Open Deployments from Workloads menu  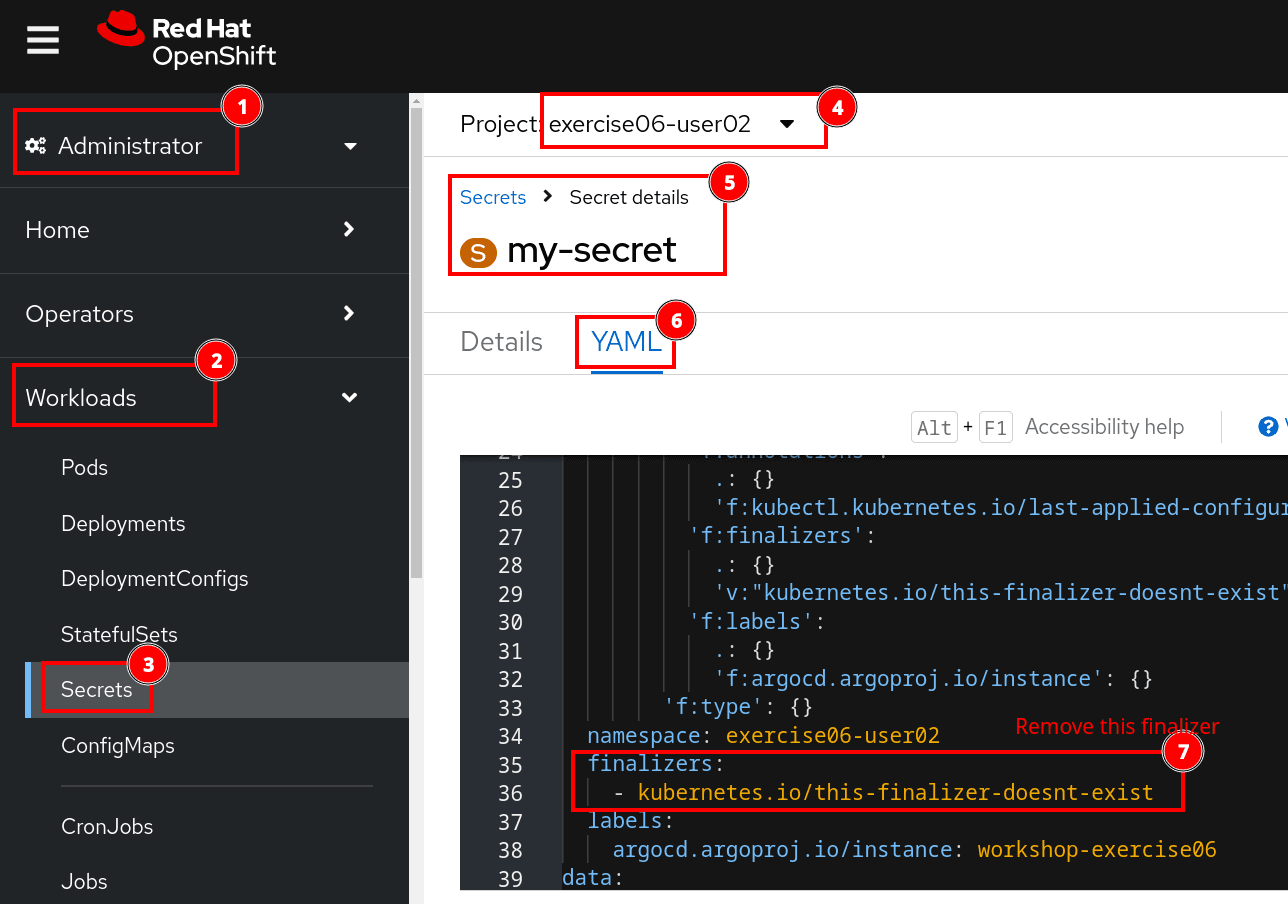click(123, 524)
